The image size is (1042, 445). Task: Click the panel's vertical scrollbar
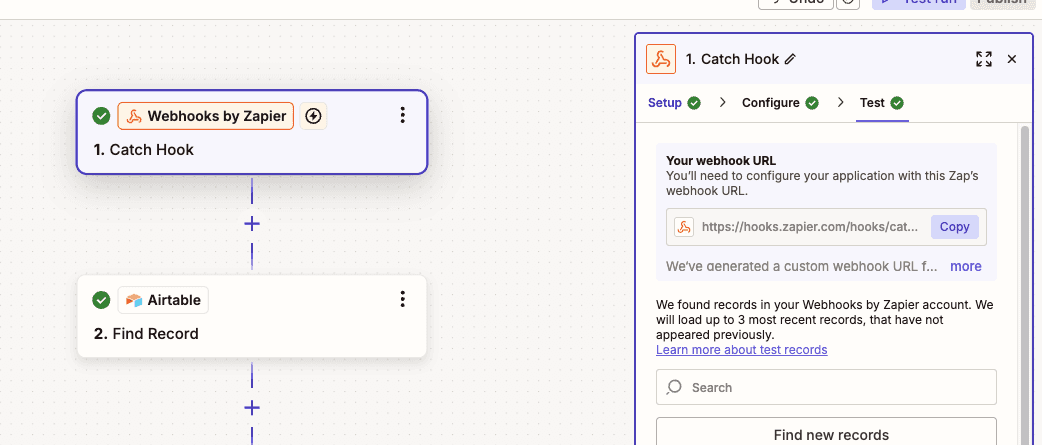(1025, 286)
